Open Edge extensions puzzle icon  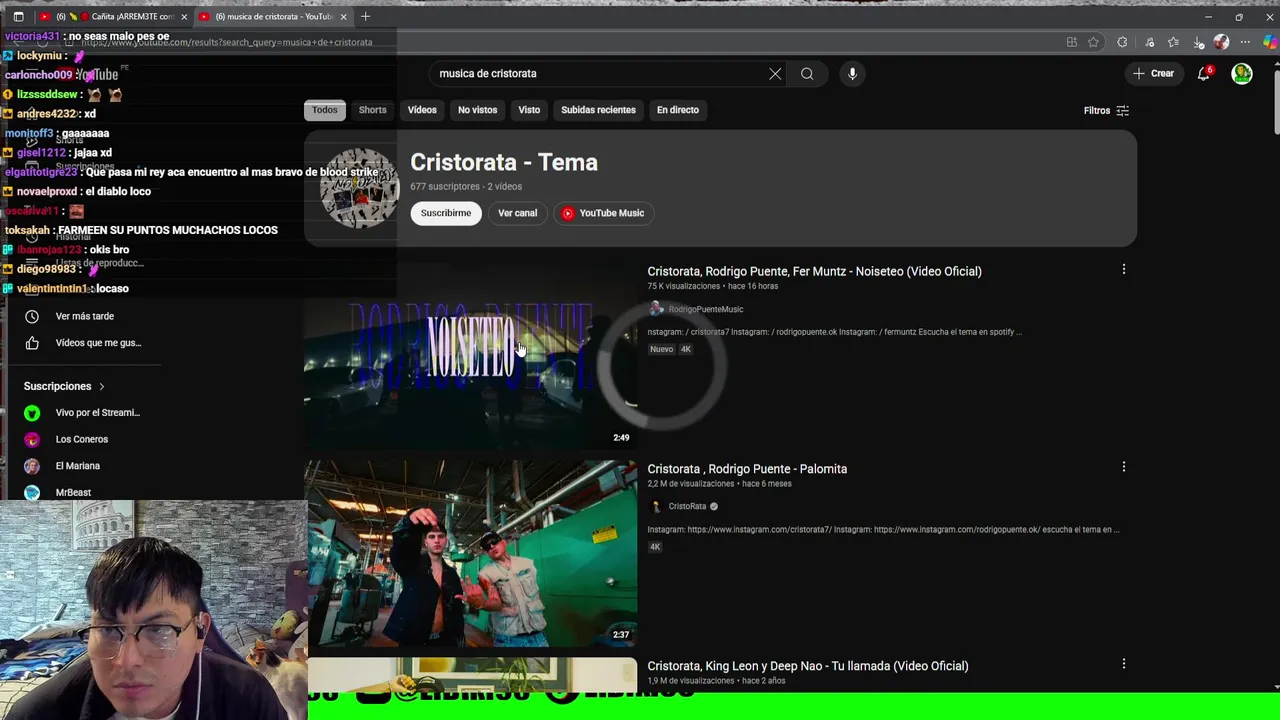1122,42
